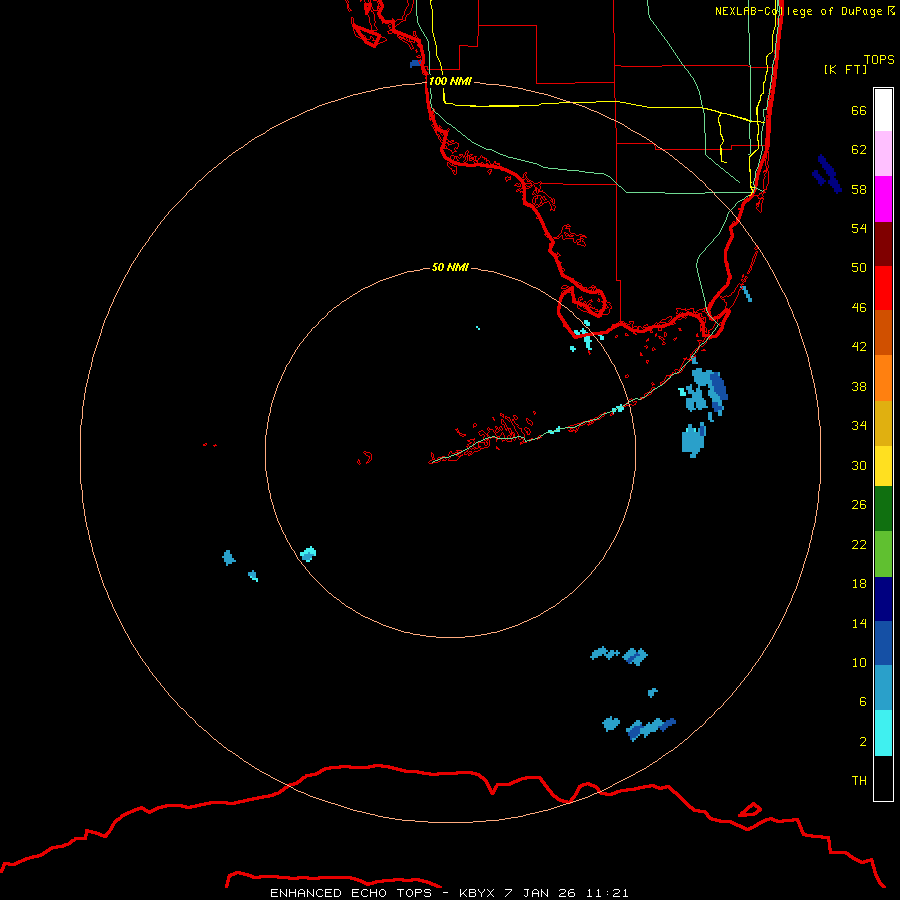This screenshot has width=900, height=900.
Task: Click the "TH" threshold legend label
Action: coord(859,781)
